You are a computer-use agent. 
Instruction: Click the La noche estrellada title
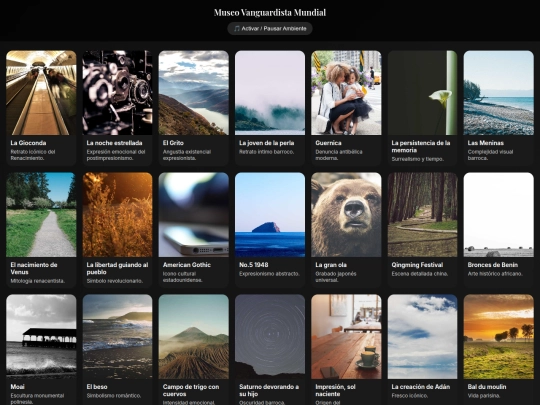point(114,143)
